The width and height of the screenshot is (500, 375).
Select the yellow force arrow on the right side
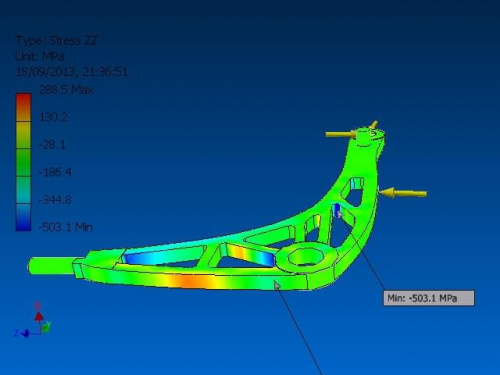pyautogui.click(x=404, y=193)
